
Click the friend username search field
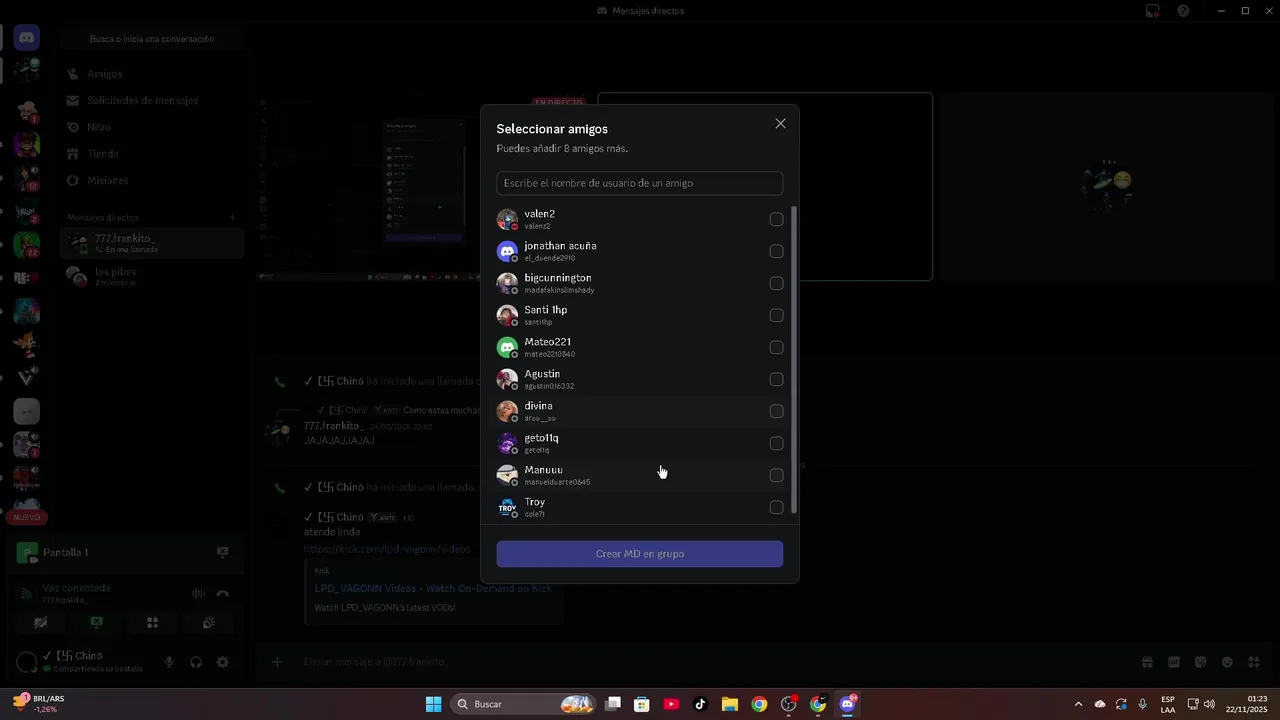point(639,183)
